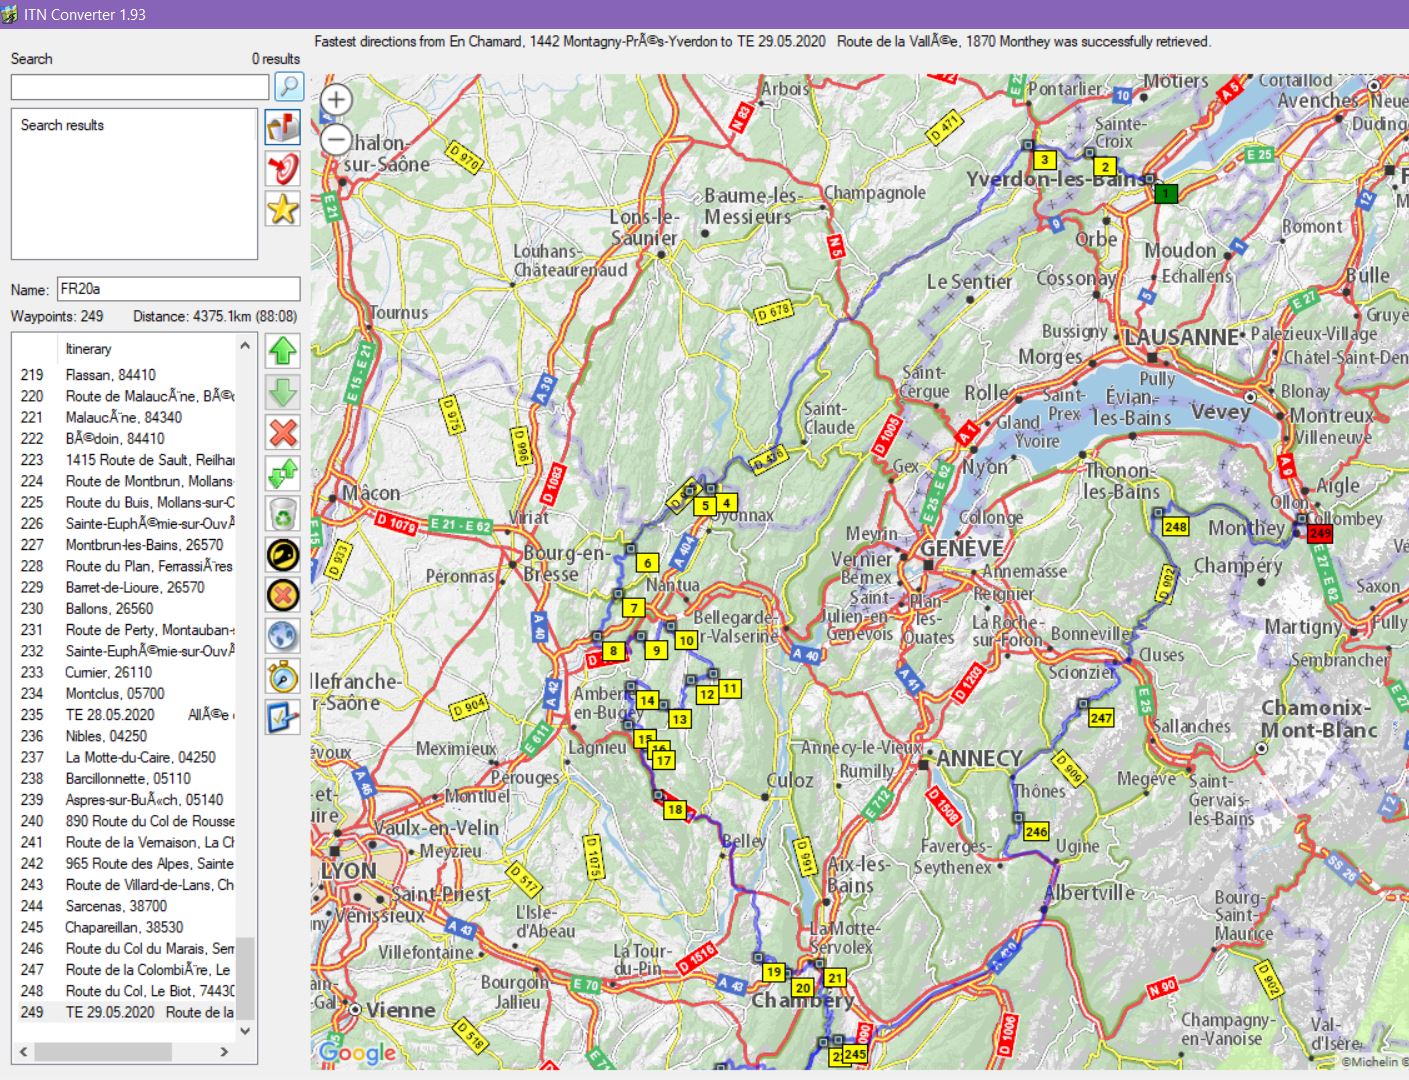This screenshot has width=1409, height=1080.
Task: Click waypoint marker 248 on map
Action: pyautogui.click(x=1176, y=526)
